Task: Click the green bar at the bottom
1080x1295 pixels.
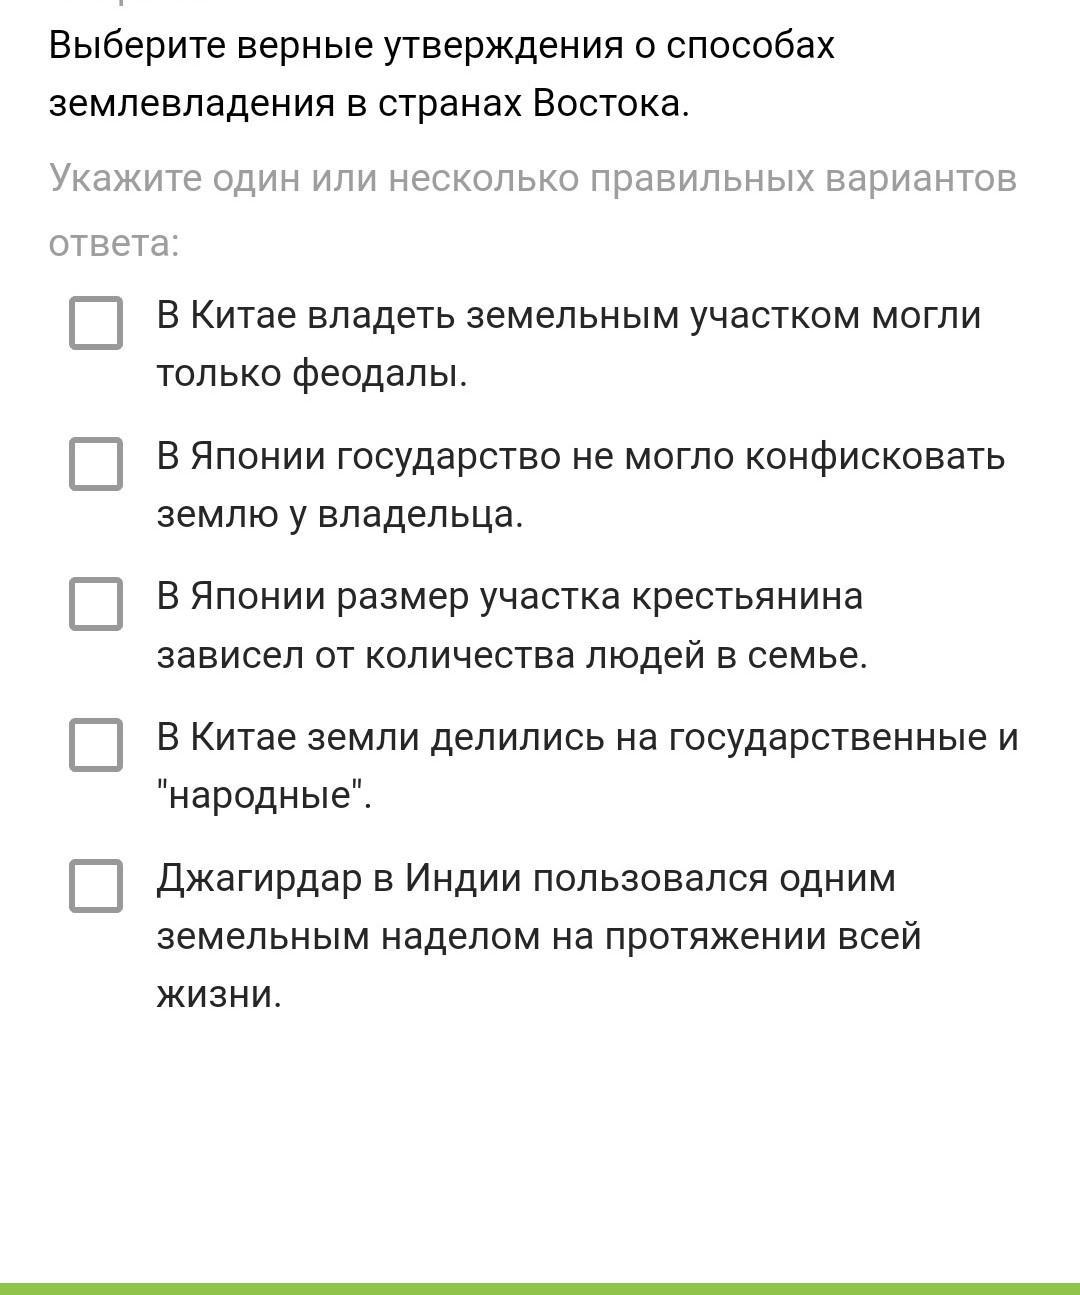Action: pos(540,1288)
